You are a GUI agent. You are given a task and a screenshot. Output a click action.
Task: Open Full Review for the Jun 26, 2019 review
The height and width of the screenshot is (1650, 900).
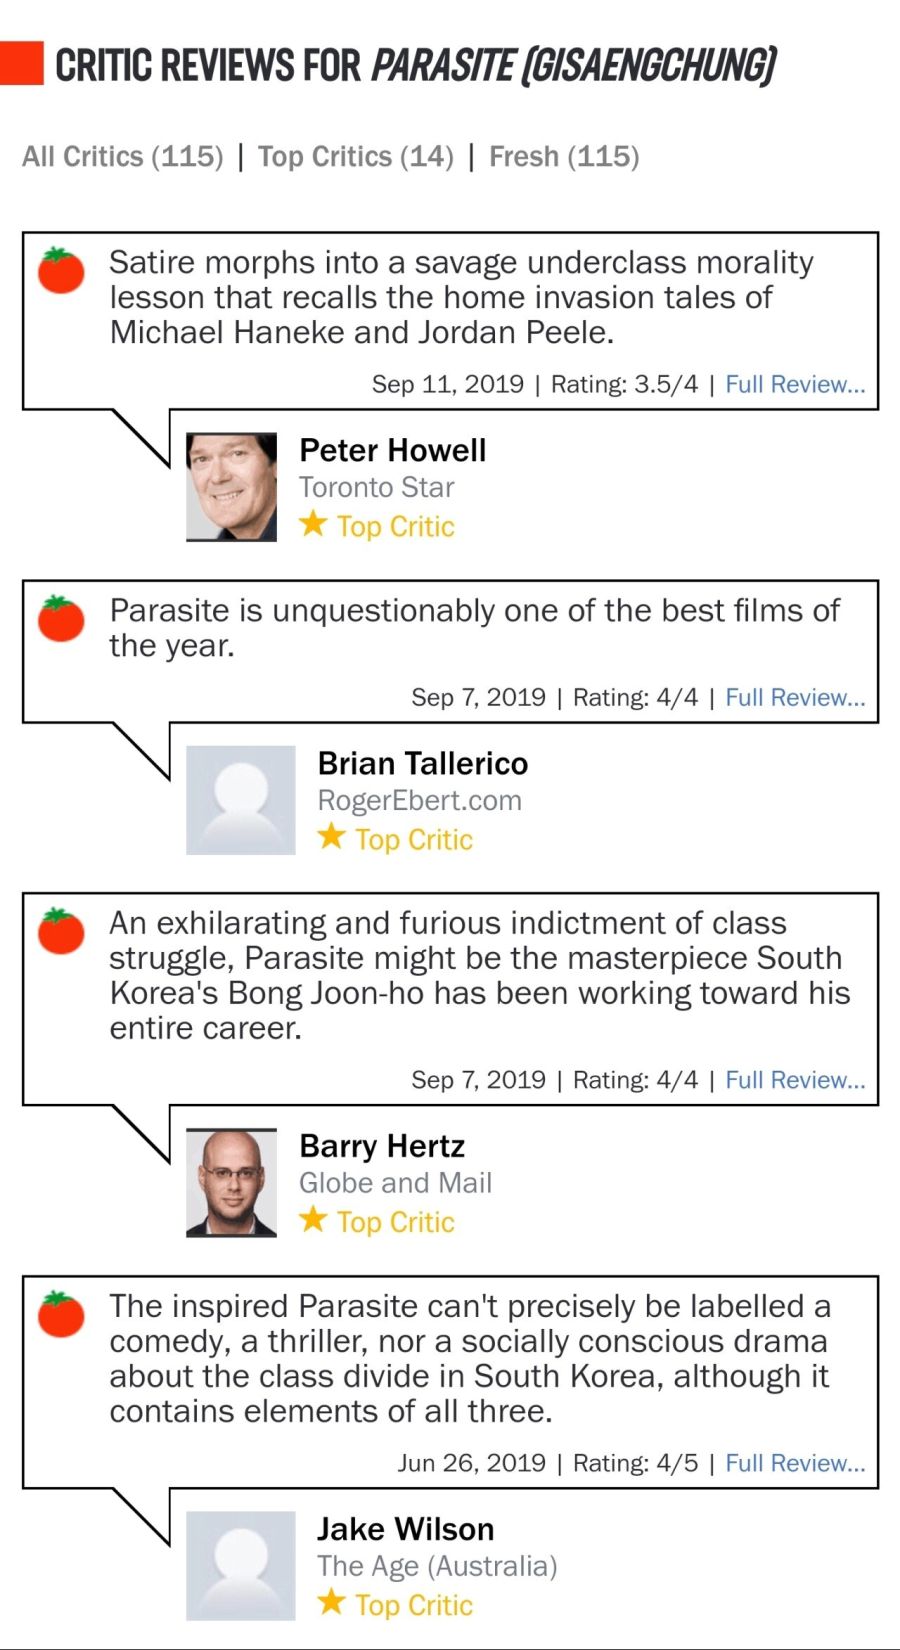[x=795, y=1464]
